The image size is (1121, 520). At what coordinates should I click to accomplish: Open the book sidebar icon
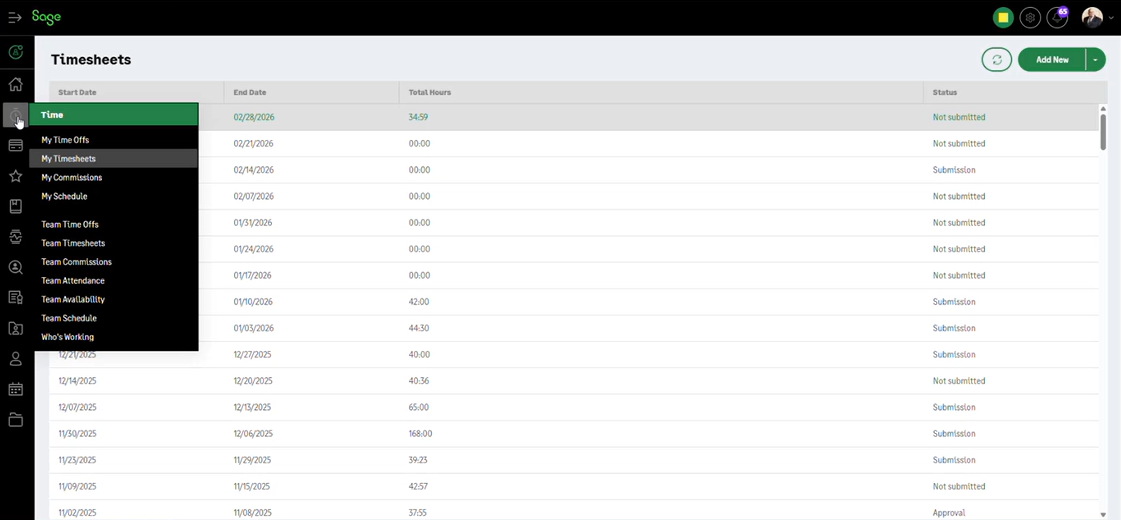click(16, 207)
